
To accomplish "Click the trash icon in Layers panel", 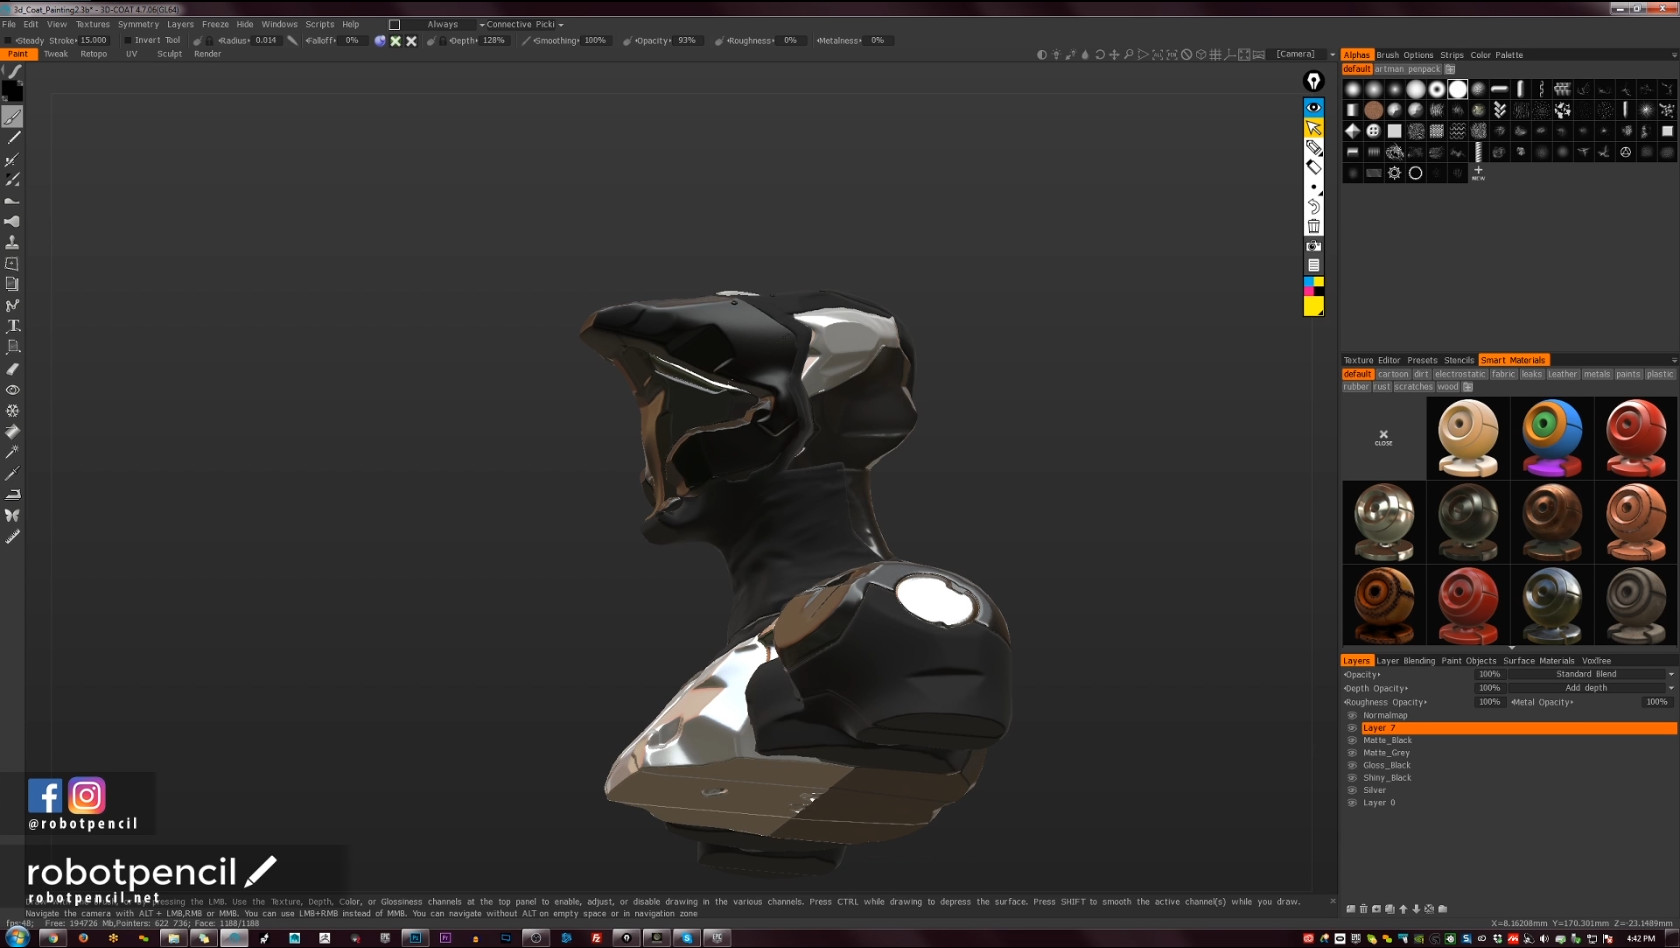I will (1364, 909).
